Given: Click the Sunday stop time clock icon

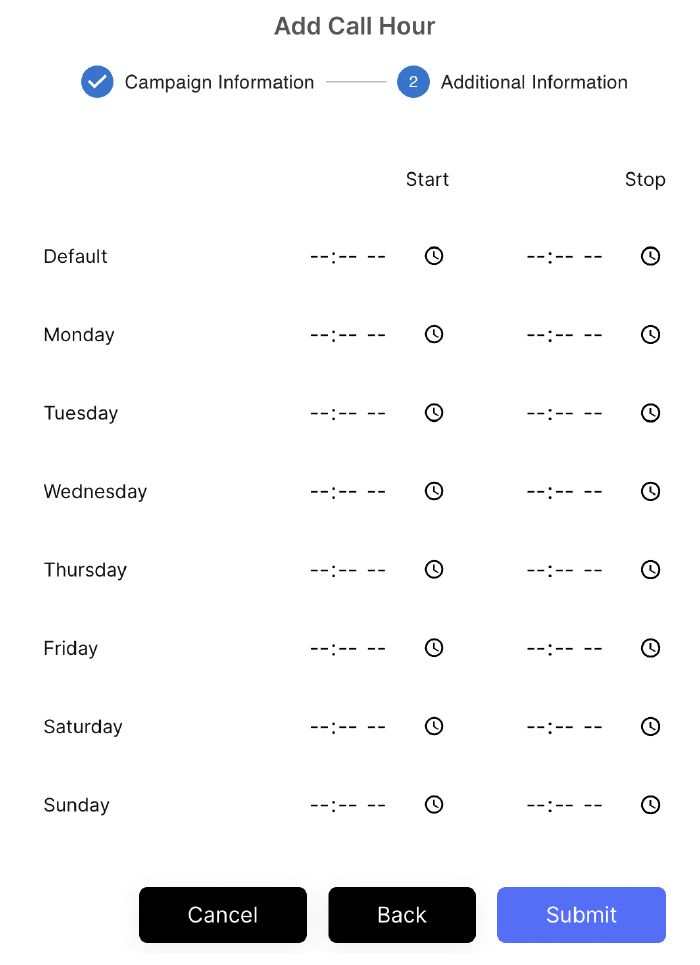Looking at the screenshot, I should pyautogui.click(x=650, y=804).
